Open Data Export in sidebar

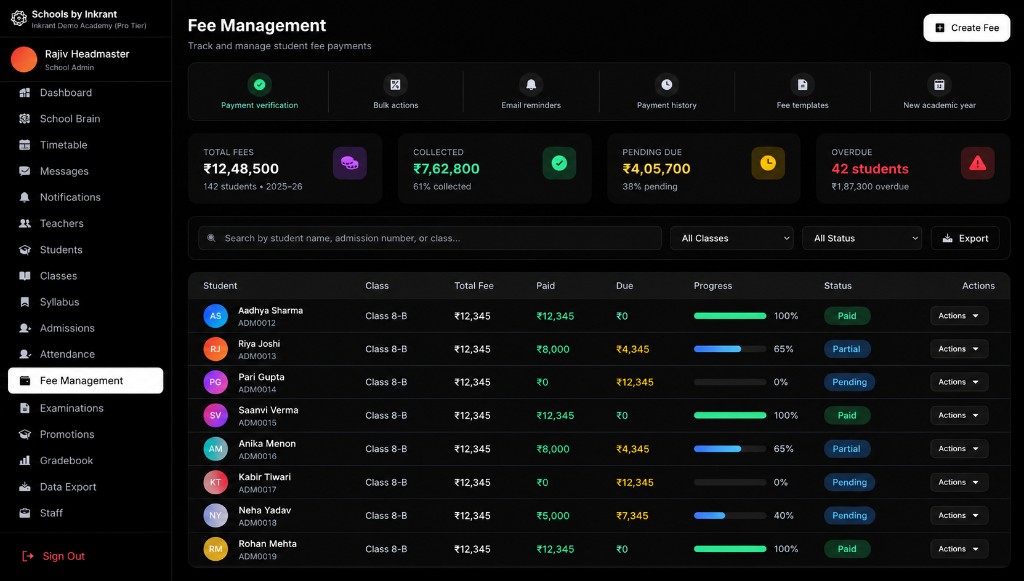[86, 486]
